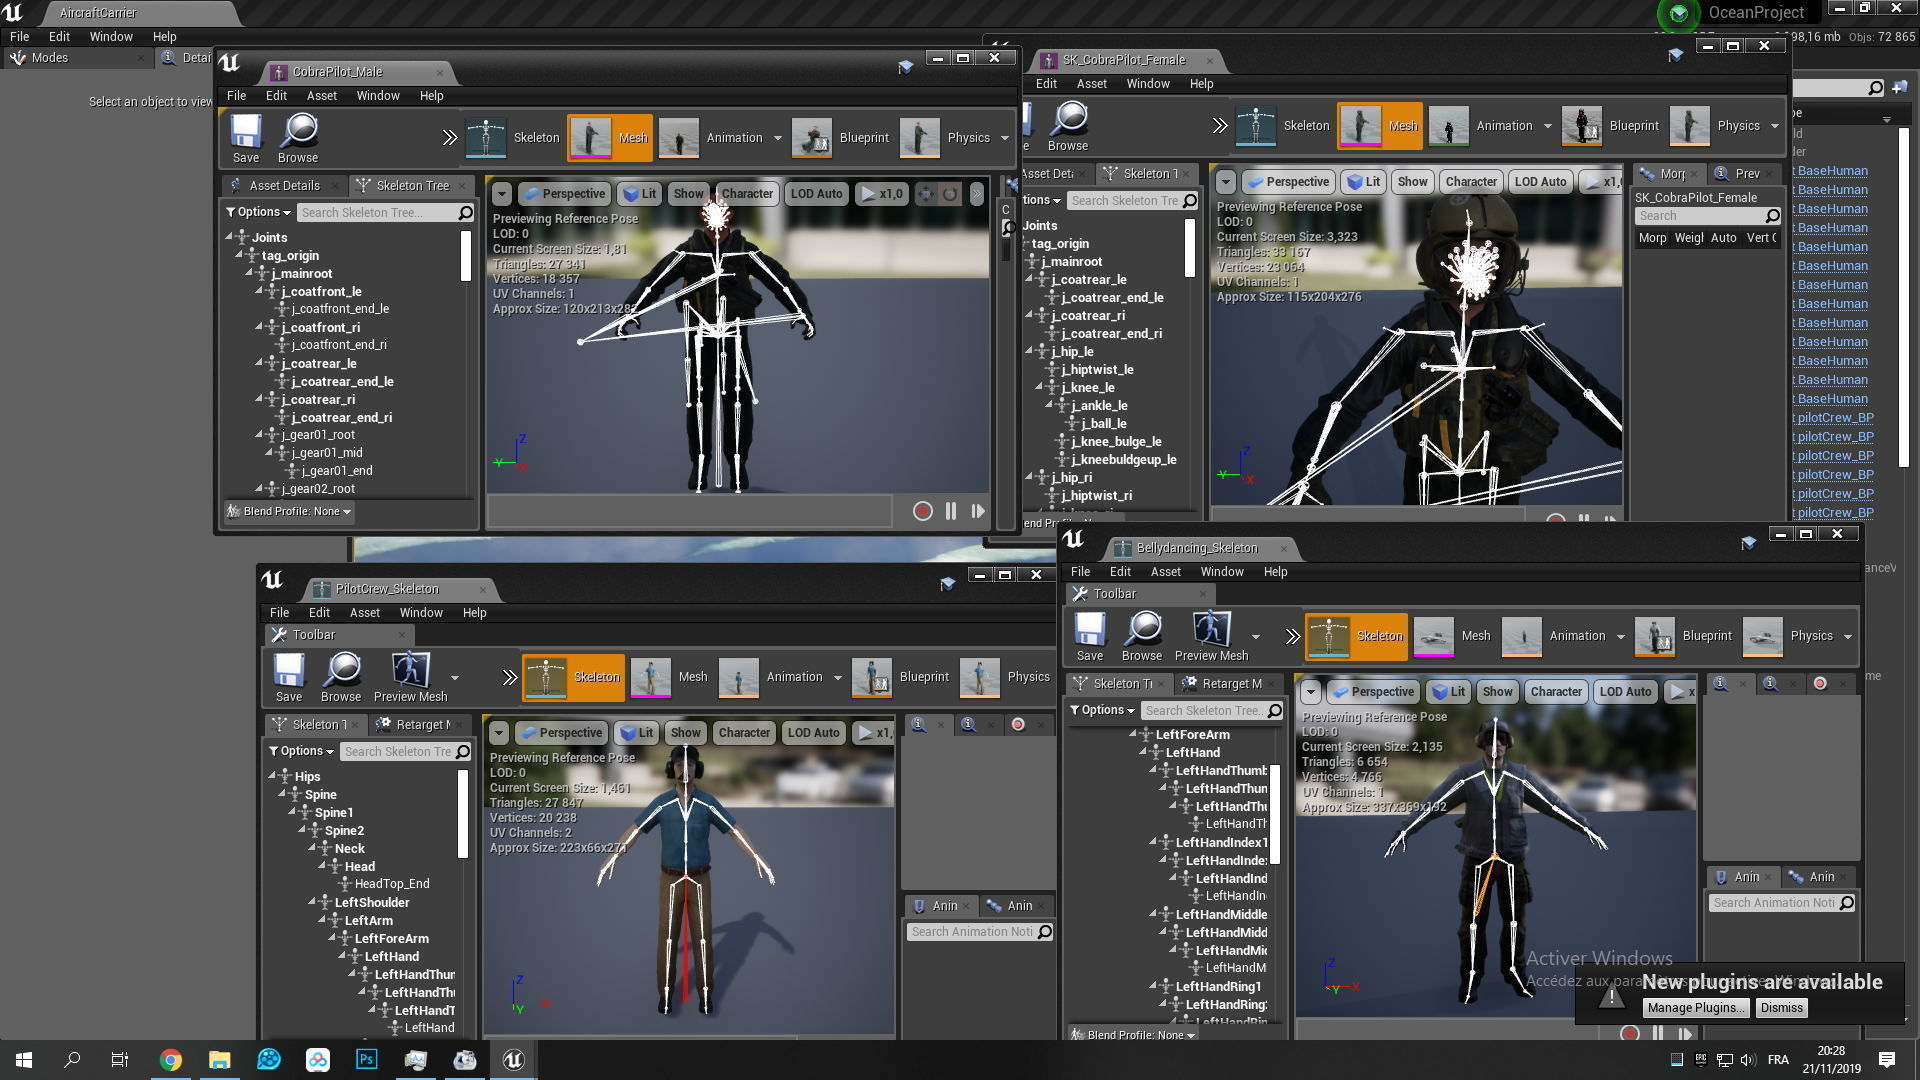Open Options dropdown in PilotCrew Skeleton Tree
The height and width of the screenshot is (1080, 1920).
tap(302, 751)
